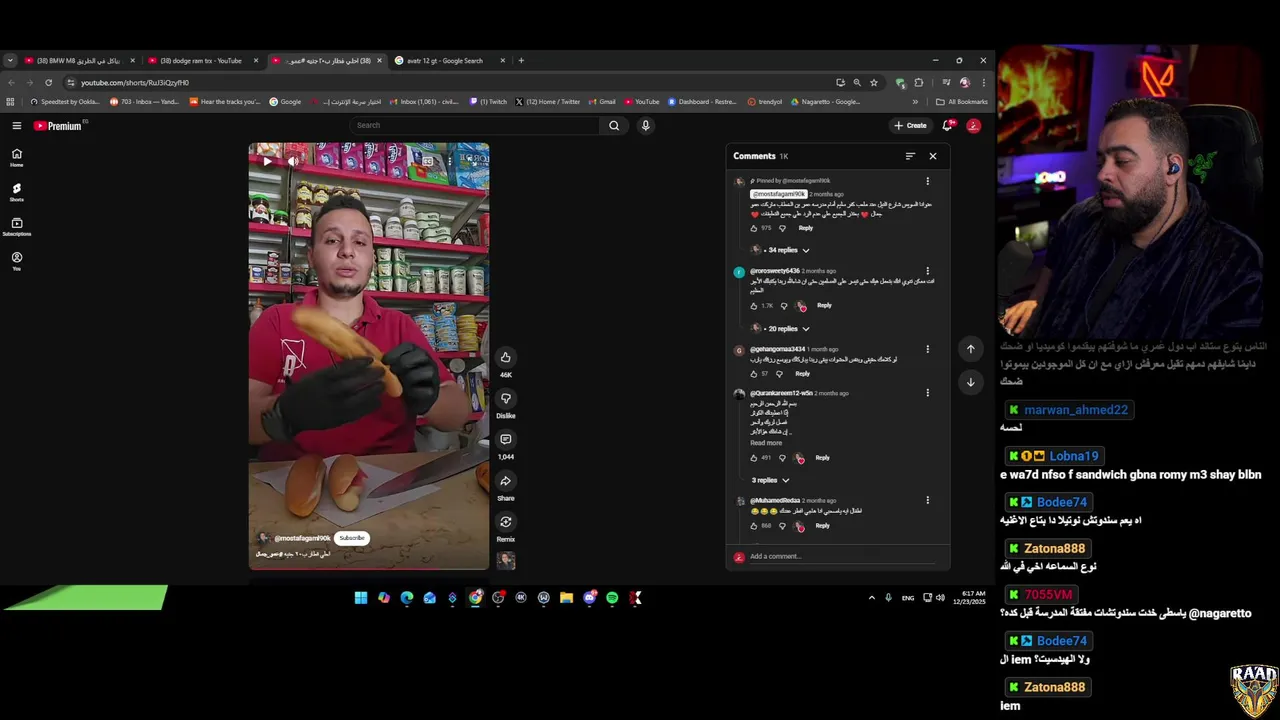Switch to dodge ram trx YouTube tab
This screenshot has width=1280, height=720.
coord(203,60)
